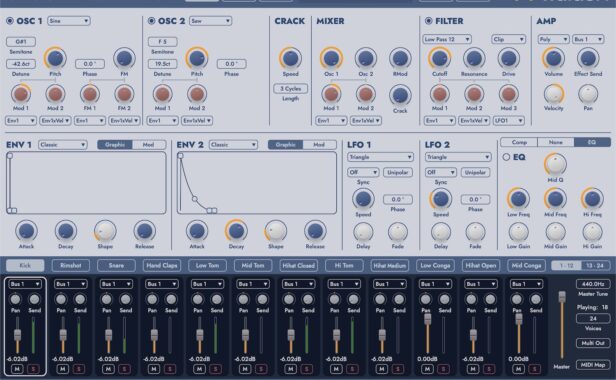Open the LFO 2 Sync Off dropdown
Viewport: 616px width, 380px height.
[441, 173]
